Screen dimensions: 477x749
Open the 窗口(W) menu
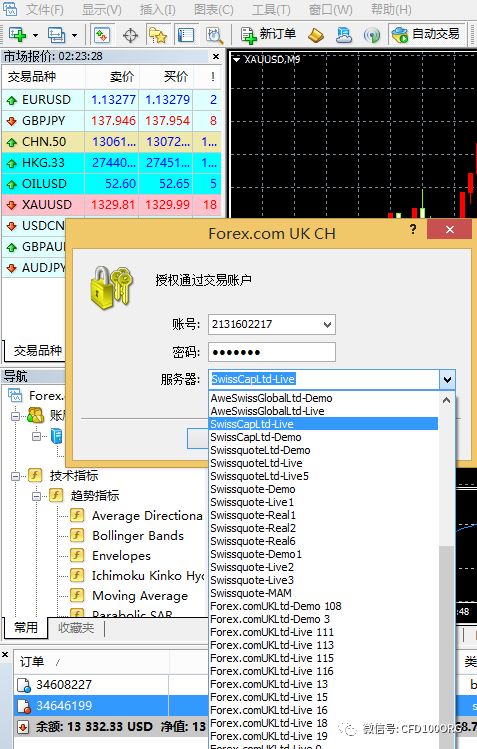[330, 9]
